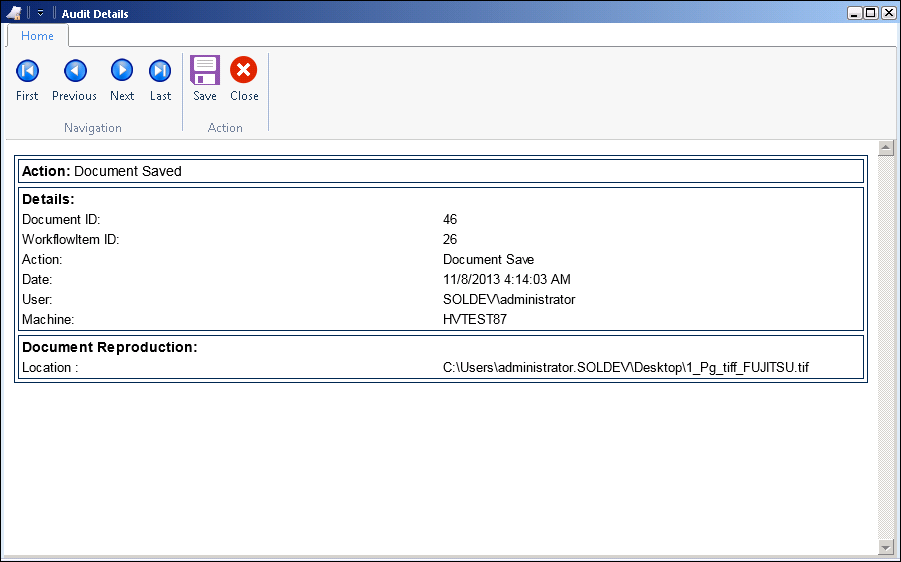Image resolution: width=901 pixels, height=562 pixels.
Task: Click the user 'SOLDEV\administrator'
Action: click(509, 300)
